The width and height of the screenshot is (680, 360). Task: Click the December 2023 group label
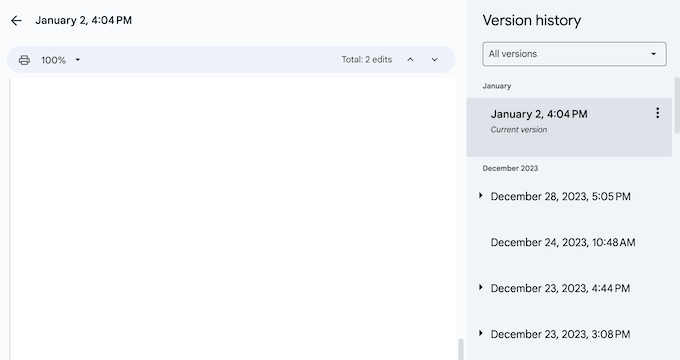tap(510, 168)
